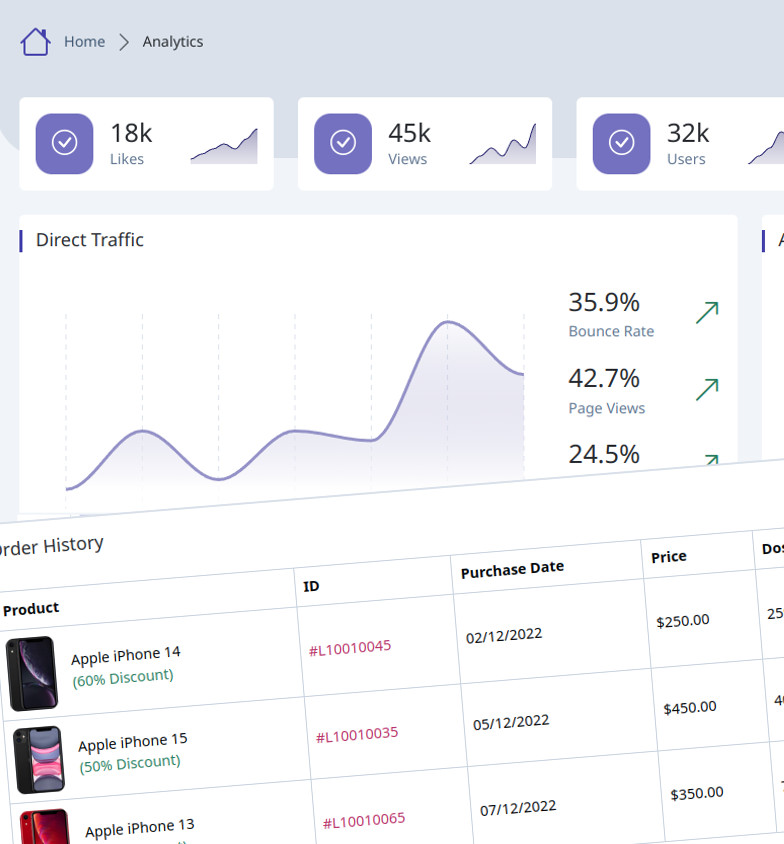This screenshot has width=784, height=844.
Task: Open order ID #L10010045
Action: (350, 648)
